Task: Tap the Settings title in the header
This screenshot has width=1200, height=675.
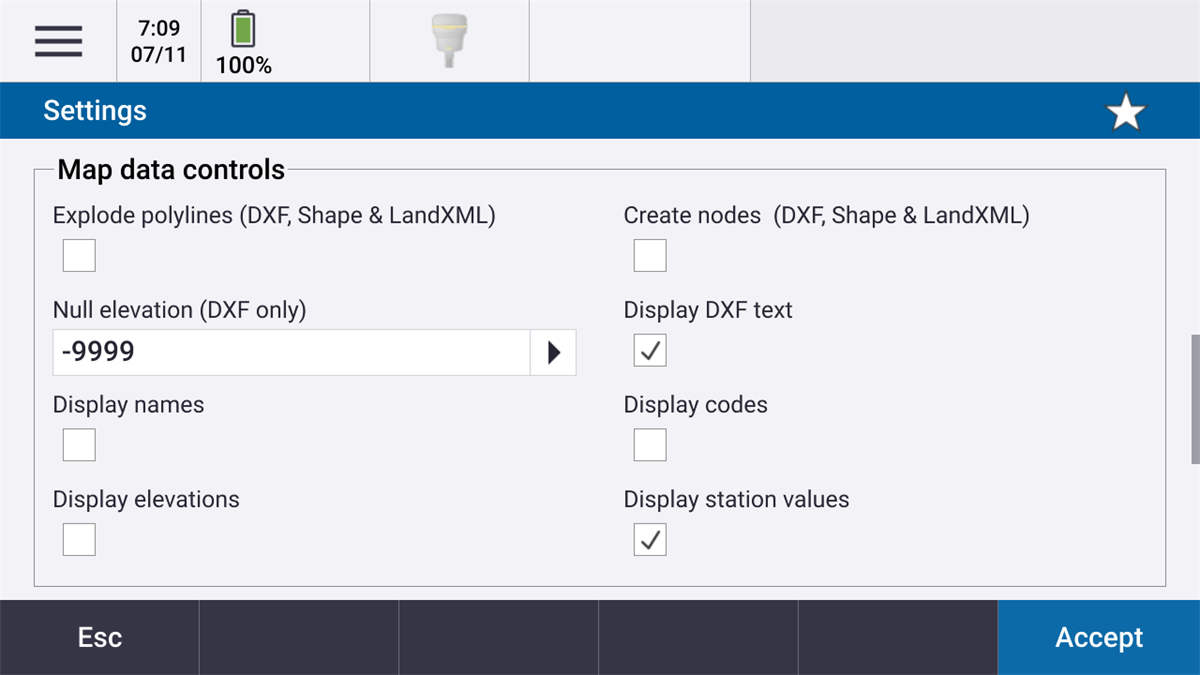Action: pos(95,111)
